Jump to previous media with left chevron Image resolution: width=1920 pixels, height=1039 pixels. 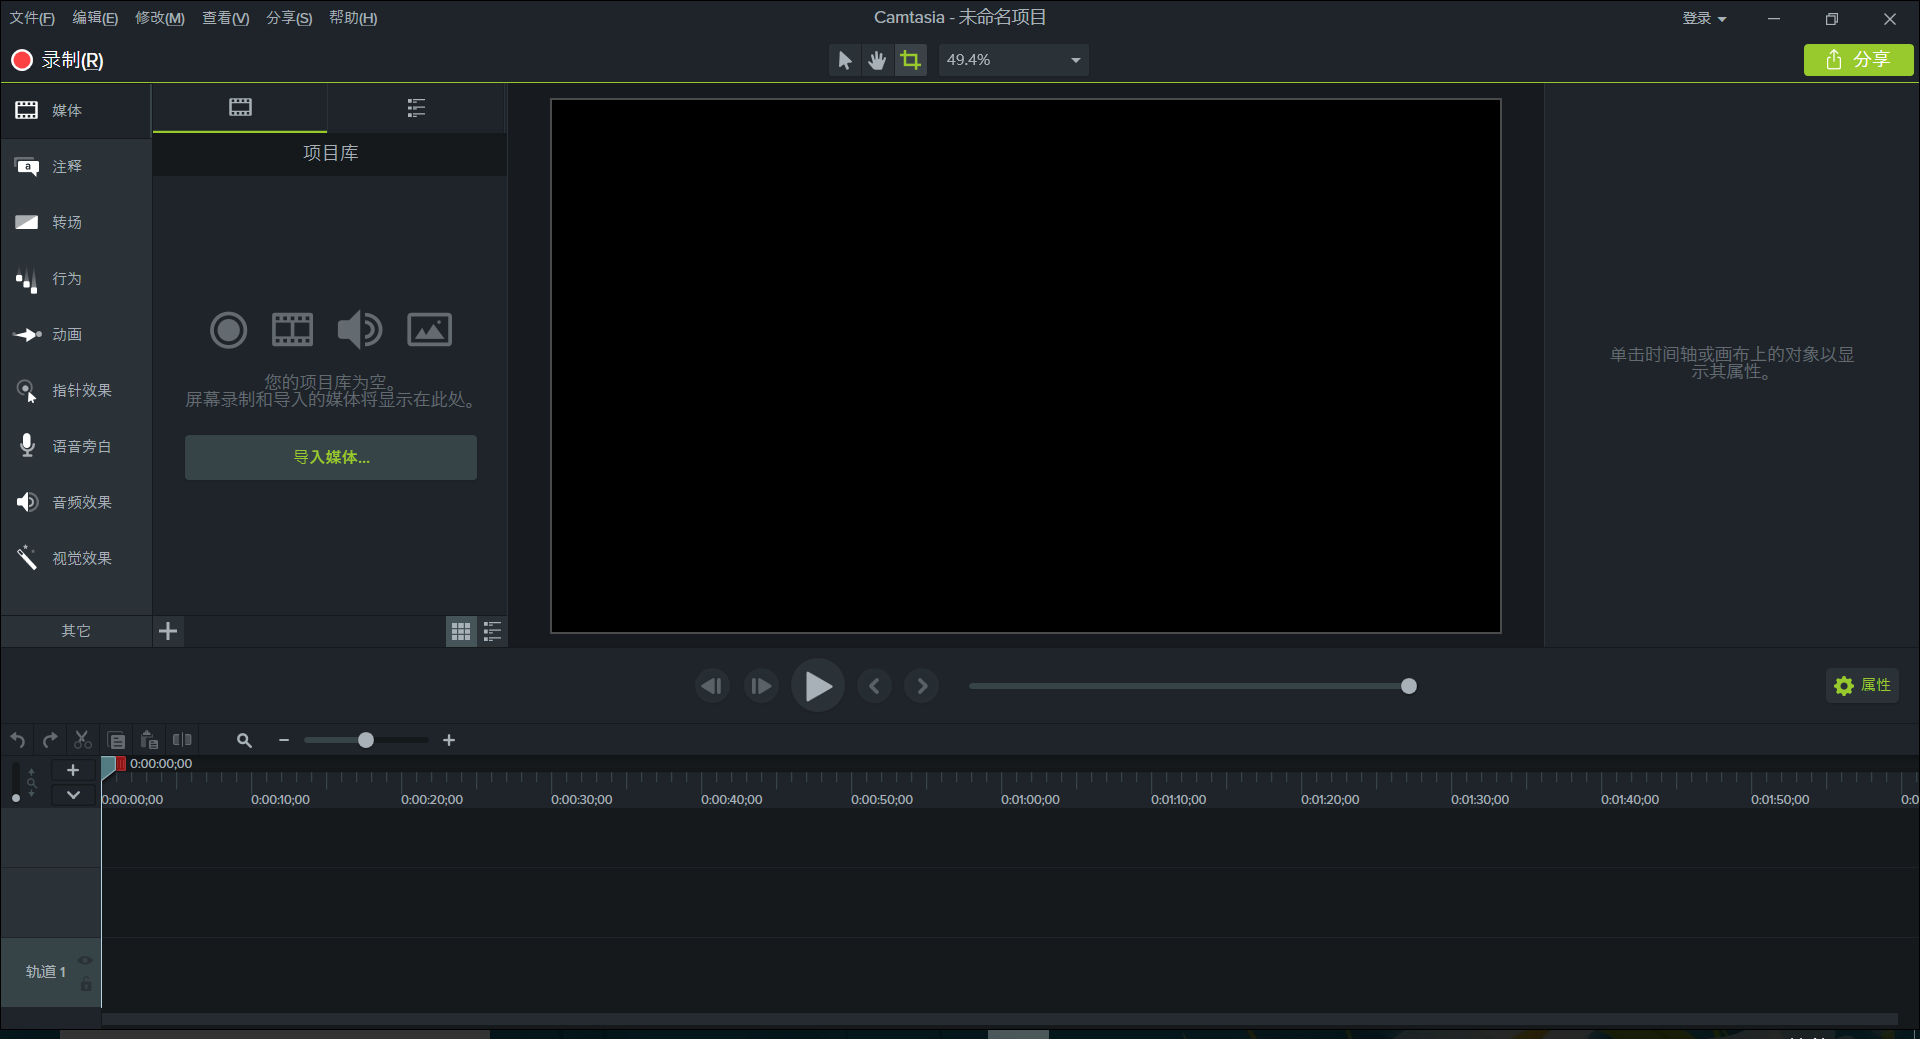(x=874, y=686)
